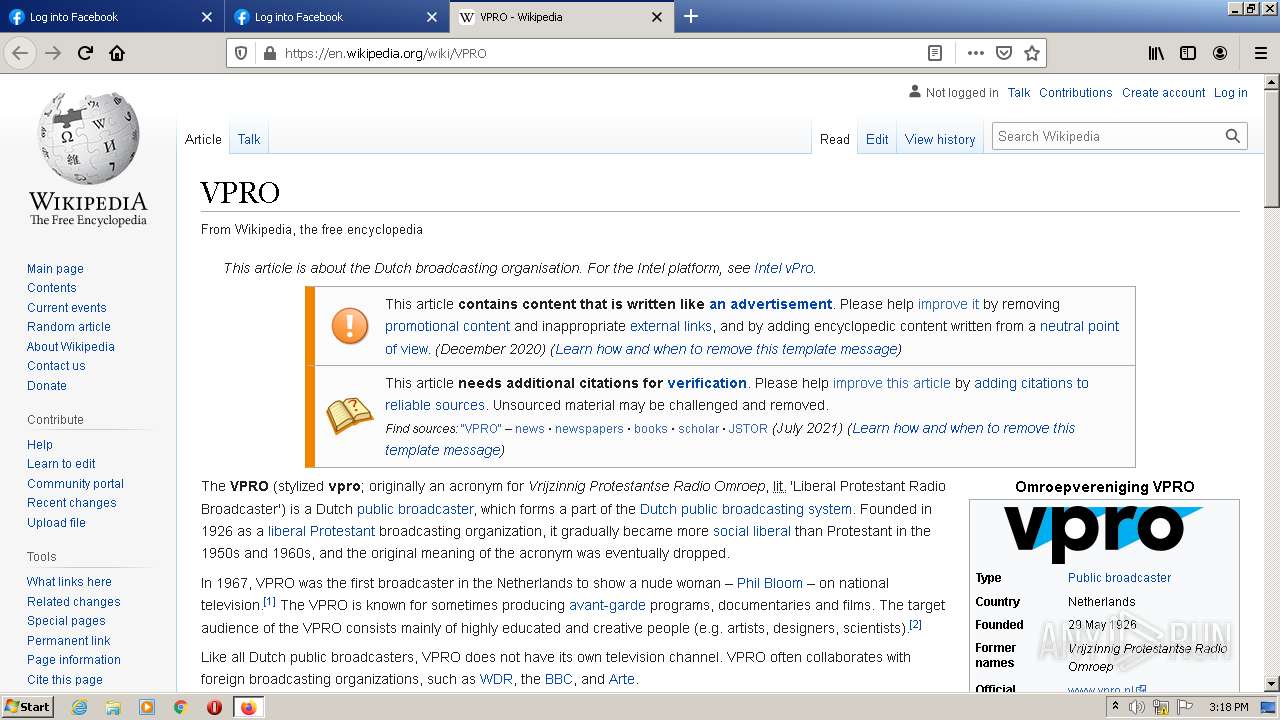
Task: Go back with the browser back arrow
Action: pyautogui.click(x=20, y=53)
